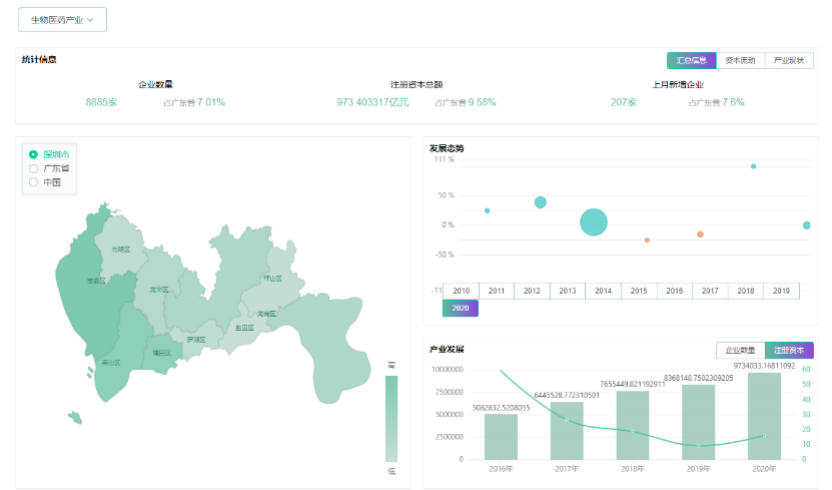This screenshot has width=832, height=490.
Task: Select year 2010 in the timeline
Action: click(461, 291)
